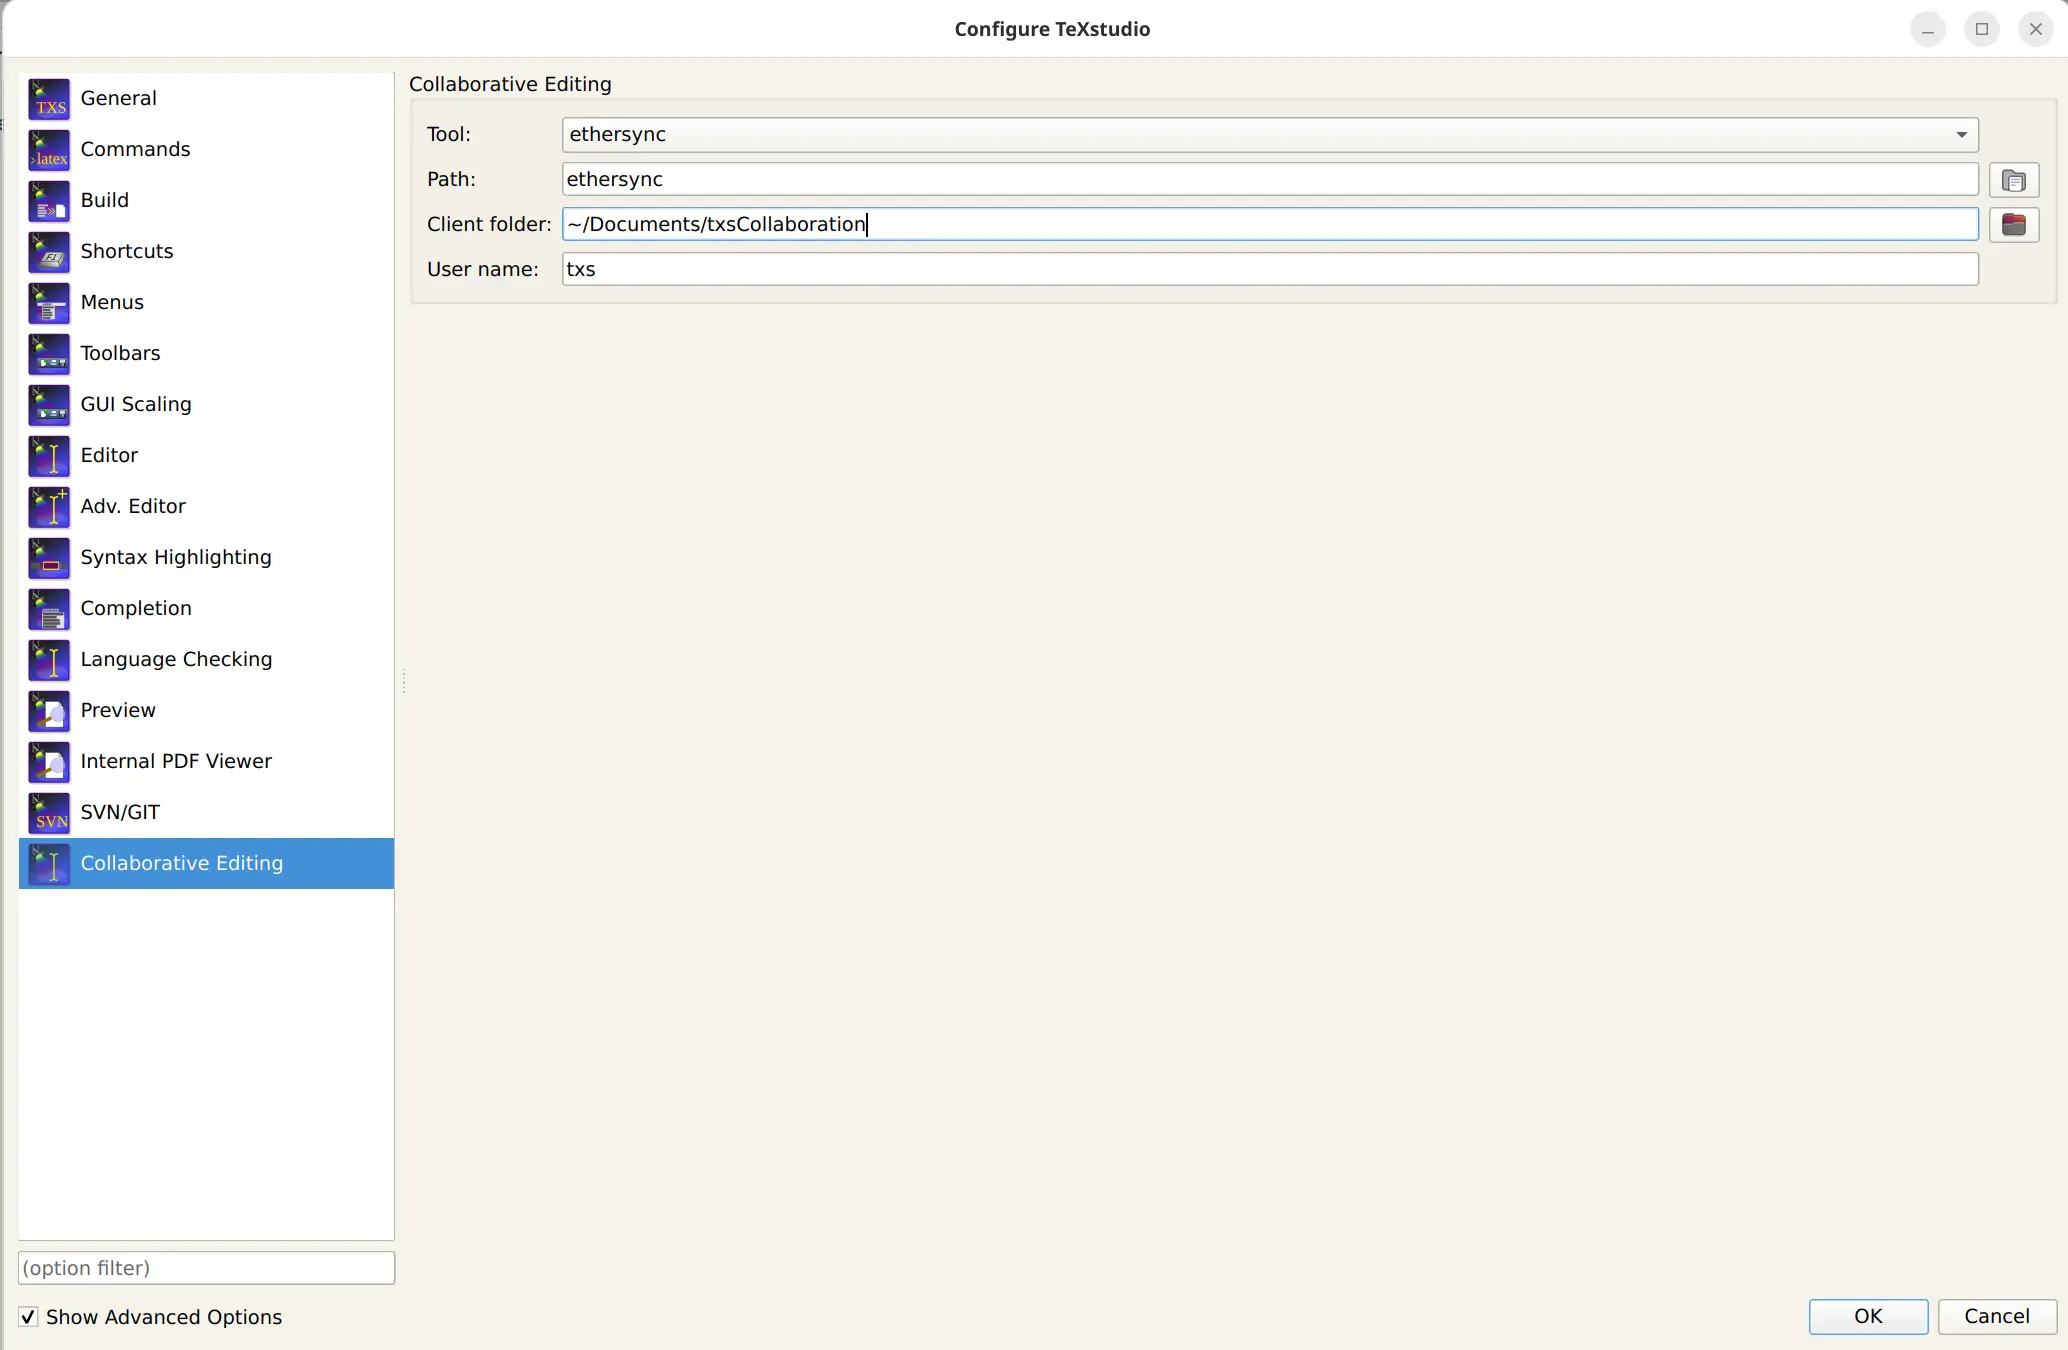The height and width of the screenshot is (1350, 2068).
Task: Confirm settings with OK
Action: pos(1868,1316)
